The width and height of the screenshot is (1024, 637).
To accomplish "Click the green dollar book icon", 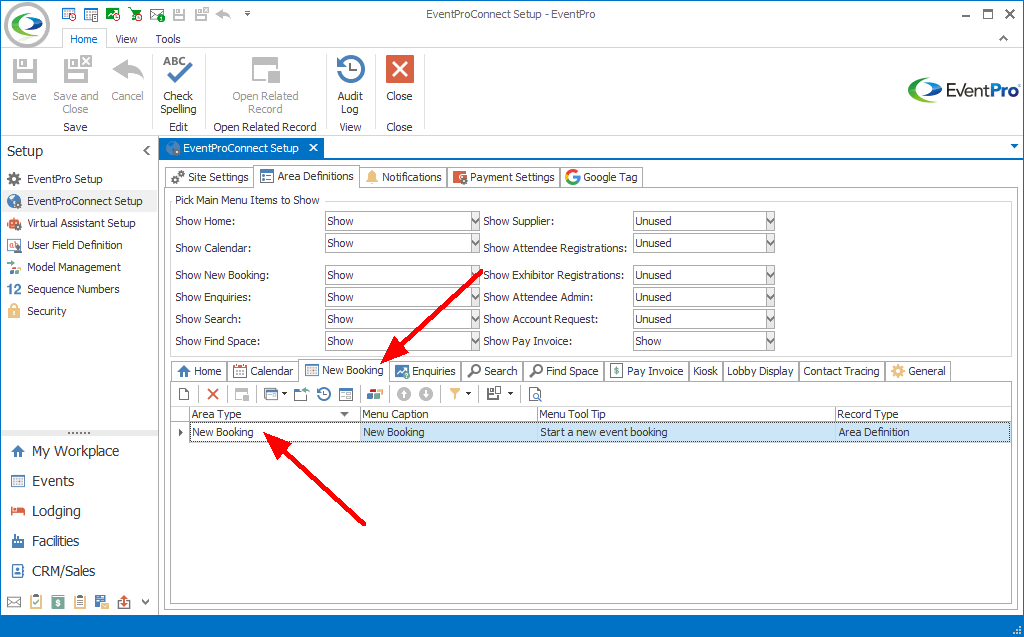I will (58, 602).
